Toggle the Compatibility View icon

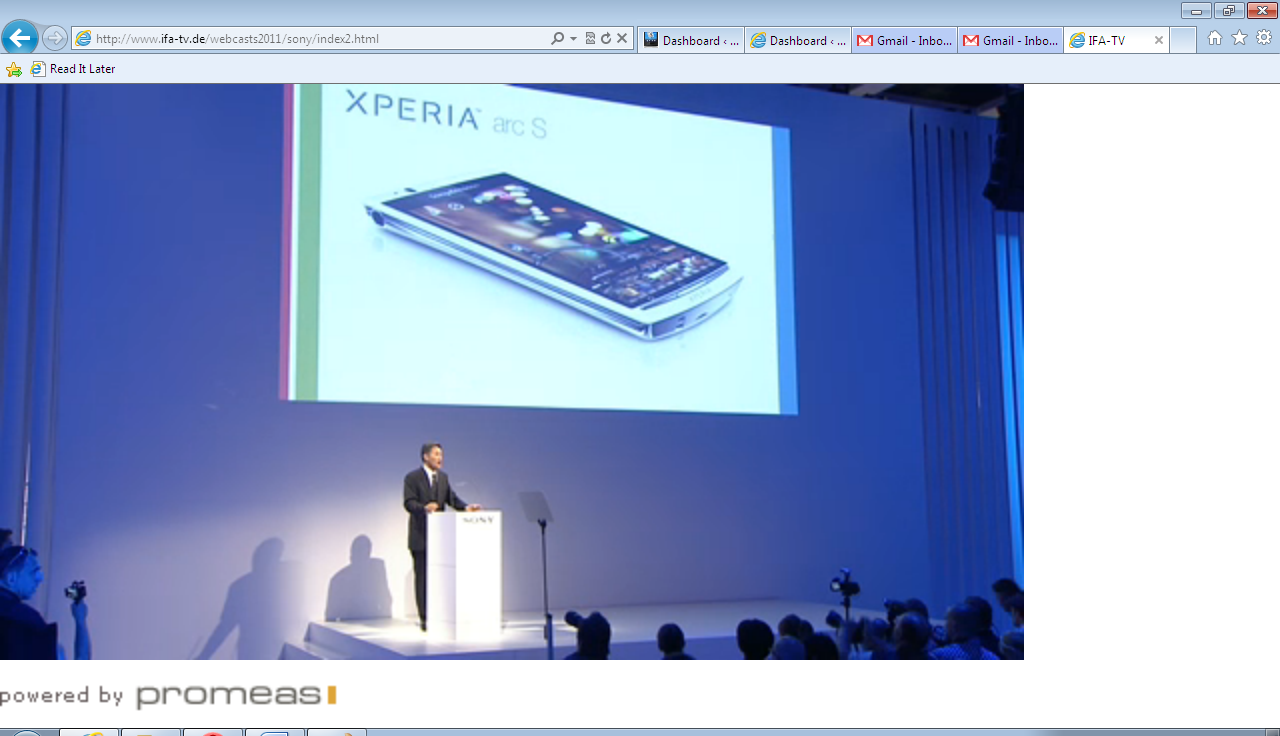tap(590, 39)
